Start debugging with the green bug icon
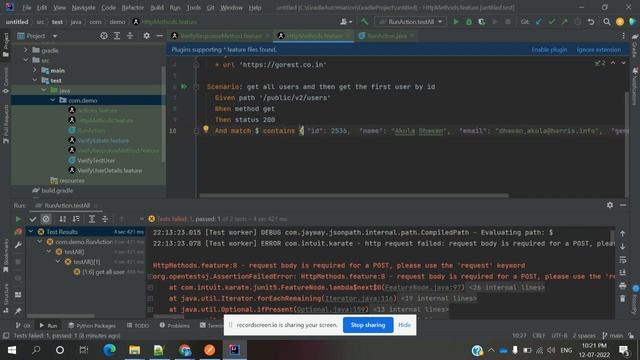The width and height of the screenshot is (640, 360). (469, 22)
